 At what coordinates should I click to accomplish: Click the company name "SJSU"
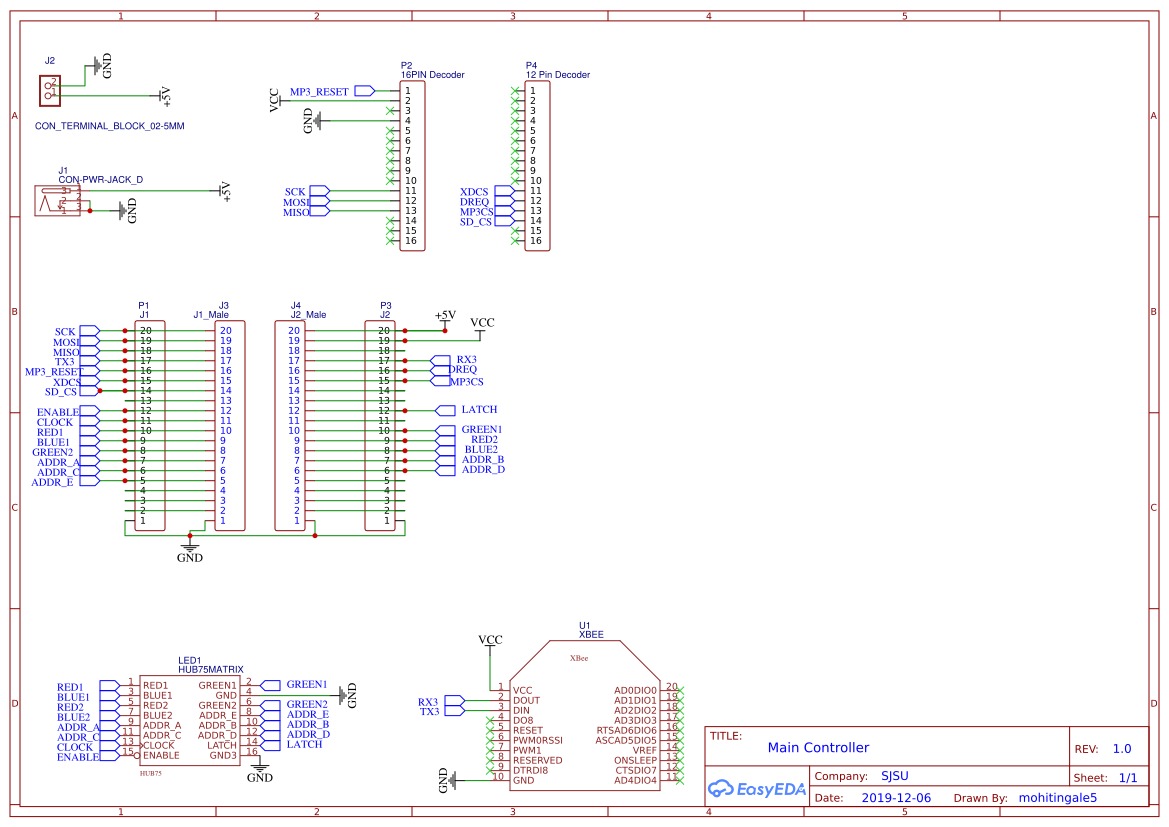pos(895,776)
